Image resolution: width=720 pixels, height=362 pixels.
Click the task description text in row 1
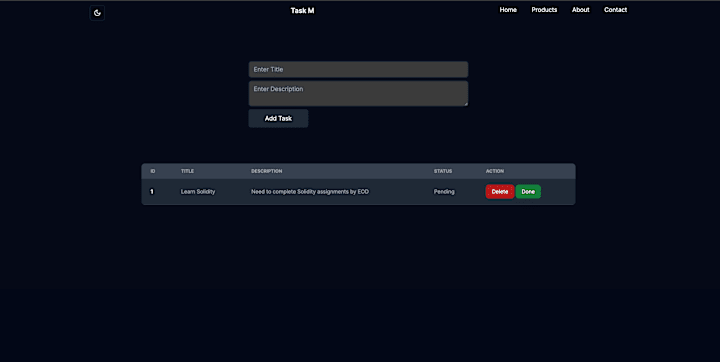click(310, 192)
